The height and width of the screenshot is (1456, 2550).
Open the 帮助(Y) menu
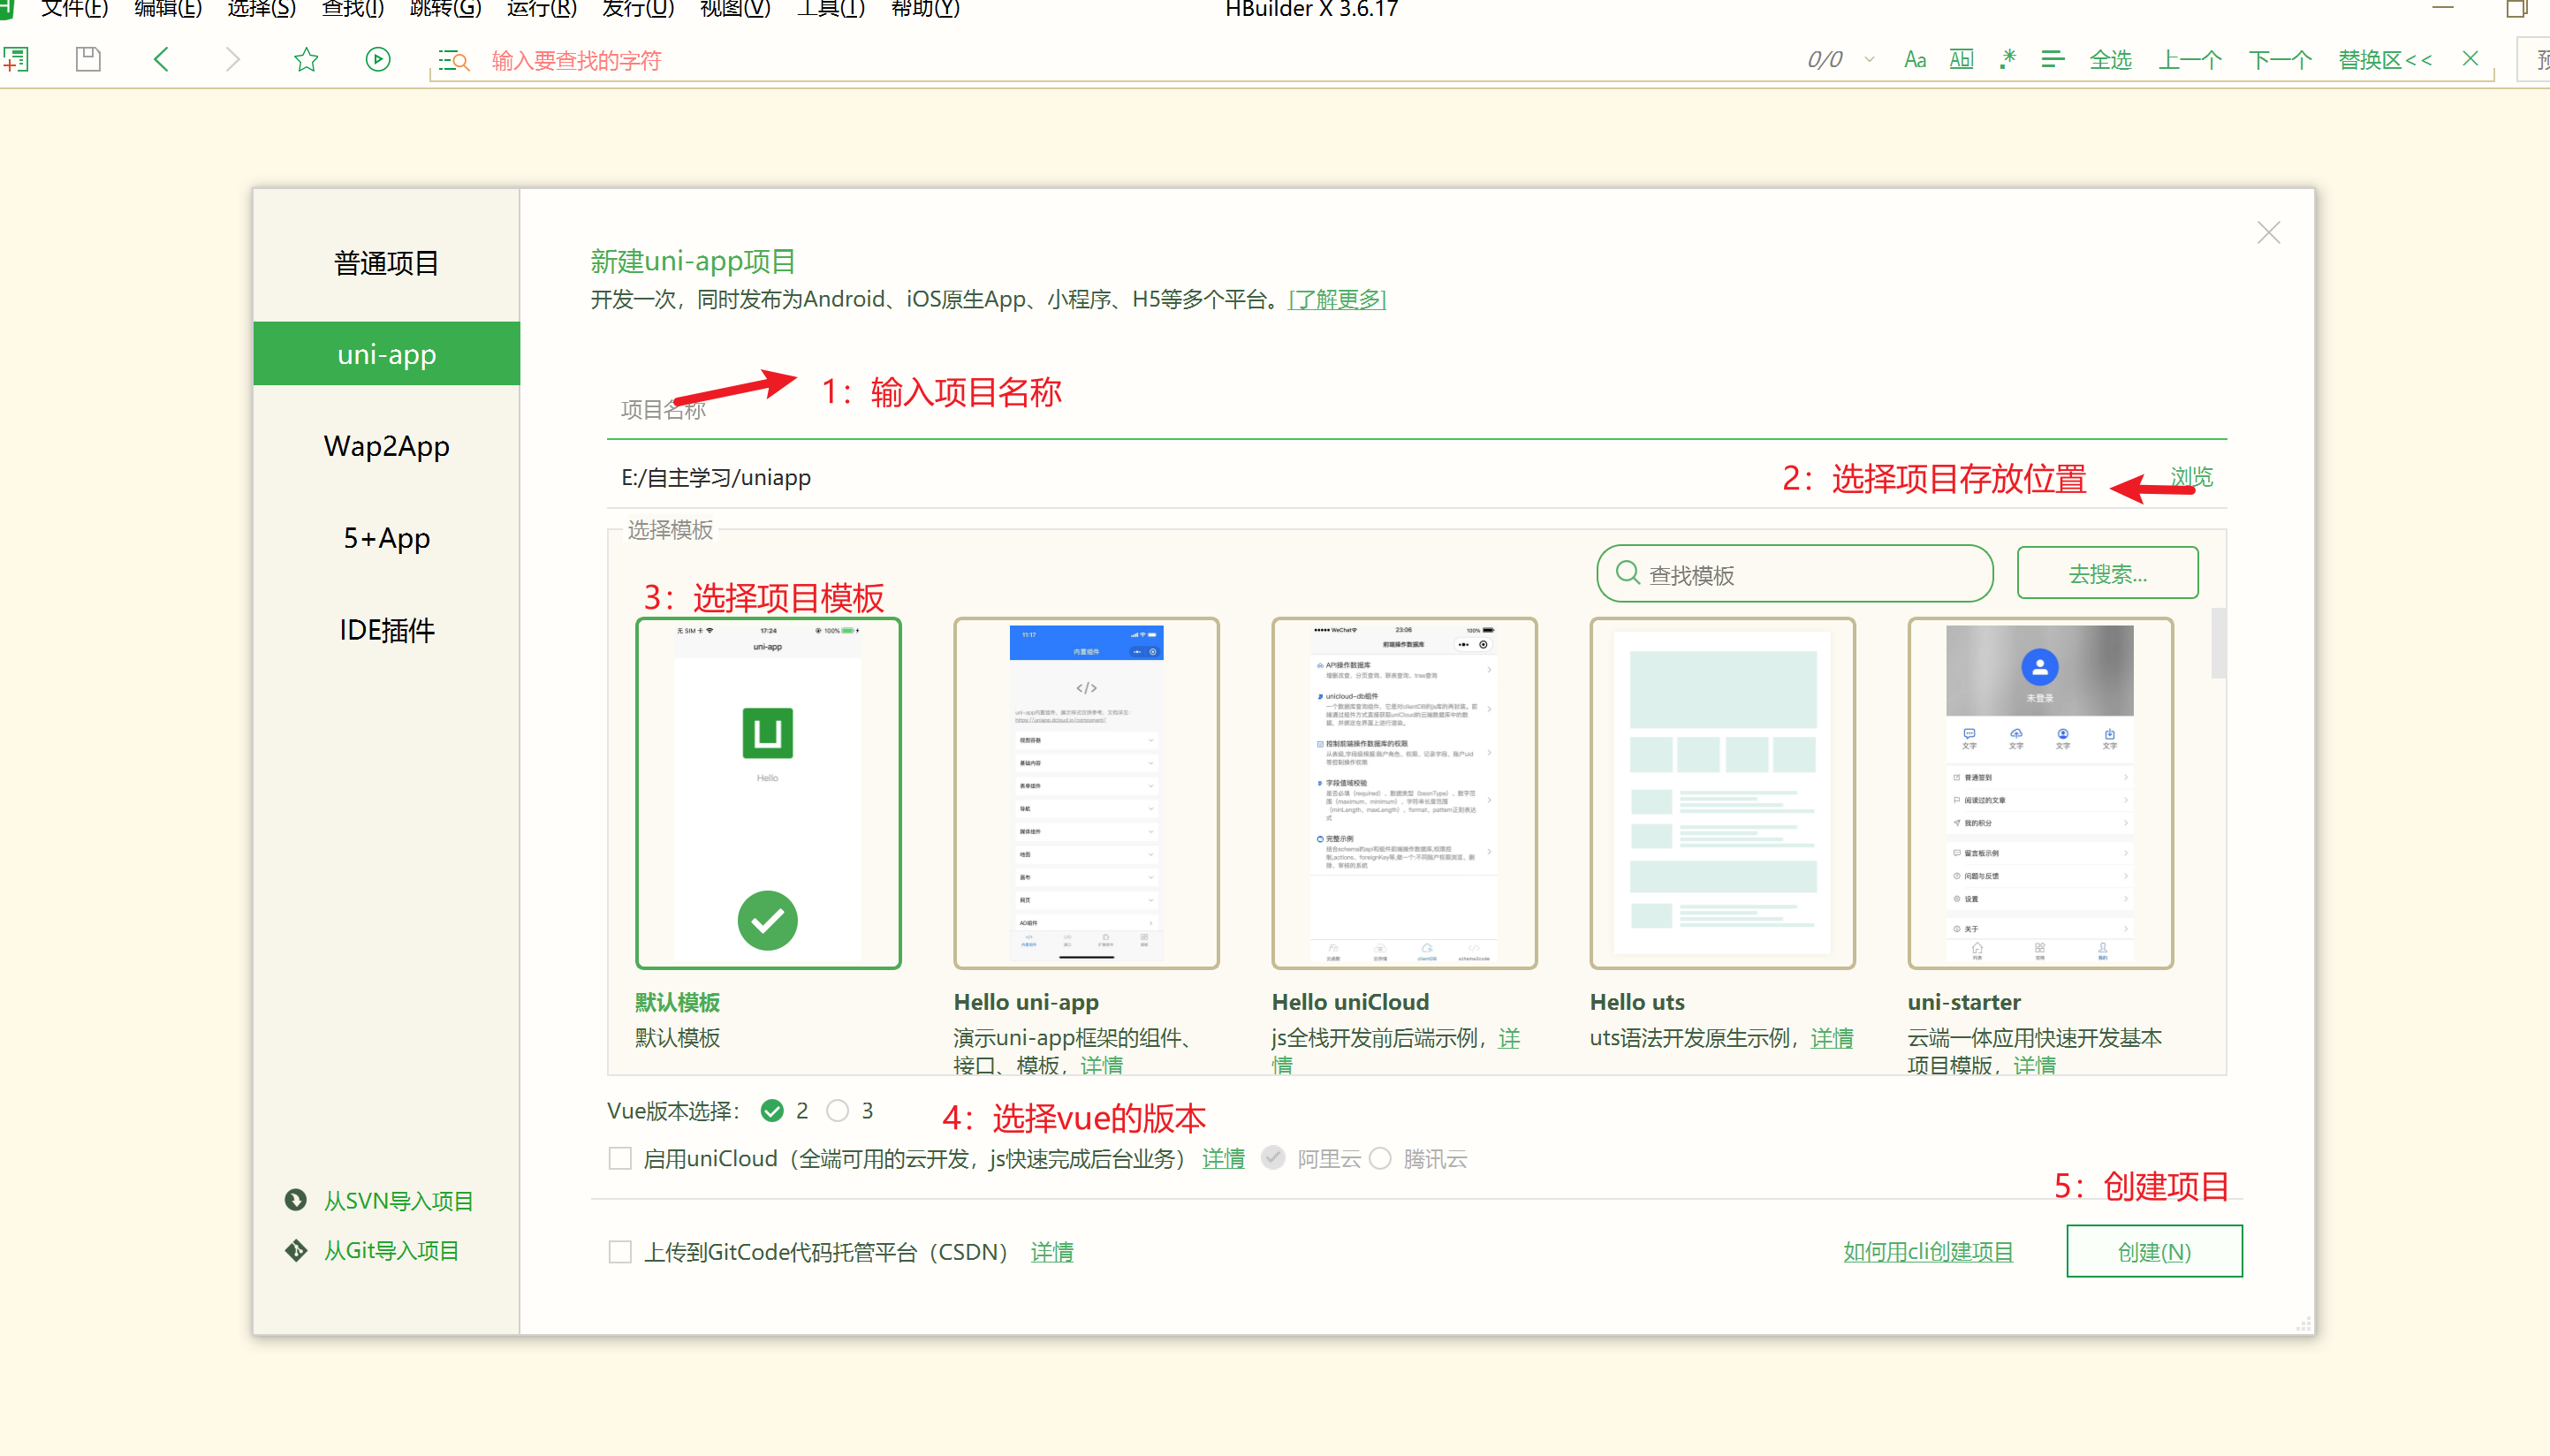[925, 9]
